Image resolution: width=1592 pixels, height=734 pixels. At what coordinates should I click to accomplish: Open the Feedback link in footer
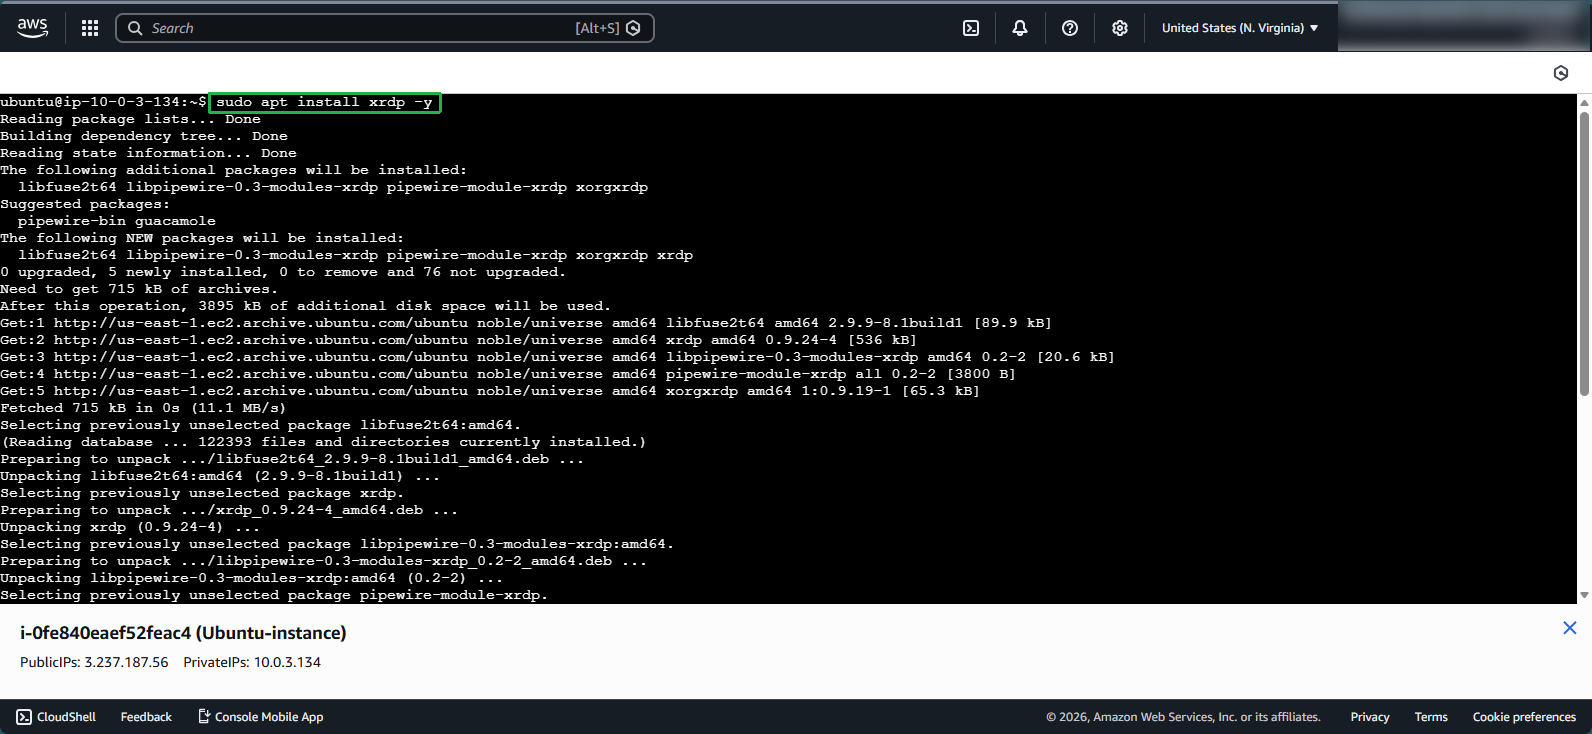[146, 717]
